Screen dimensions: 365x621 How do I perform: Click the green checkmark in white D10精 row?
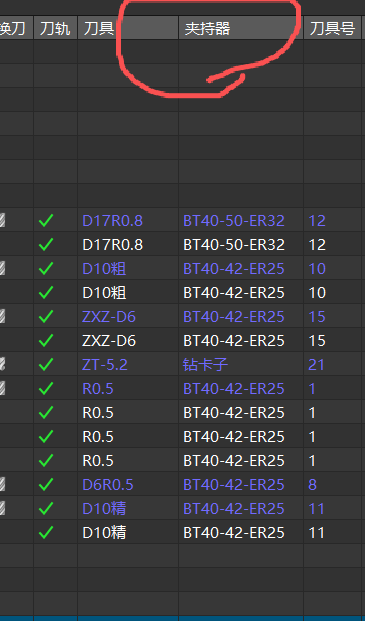(46, 533)
